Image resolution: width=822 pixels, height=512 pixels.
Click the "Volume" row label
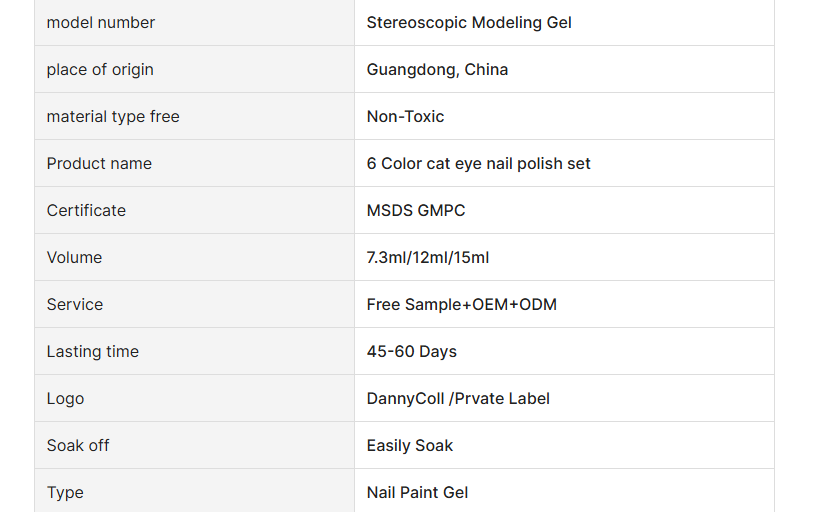click(74, 257)
